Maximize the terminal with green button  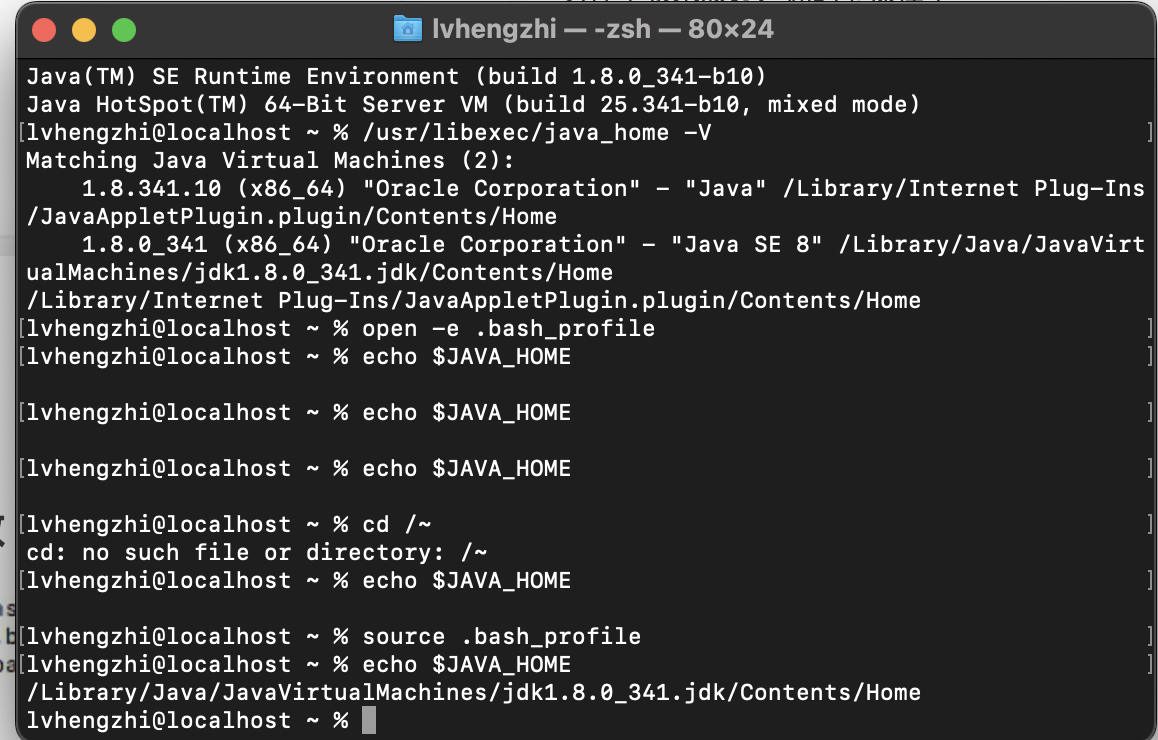[x=124, y=30]
